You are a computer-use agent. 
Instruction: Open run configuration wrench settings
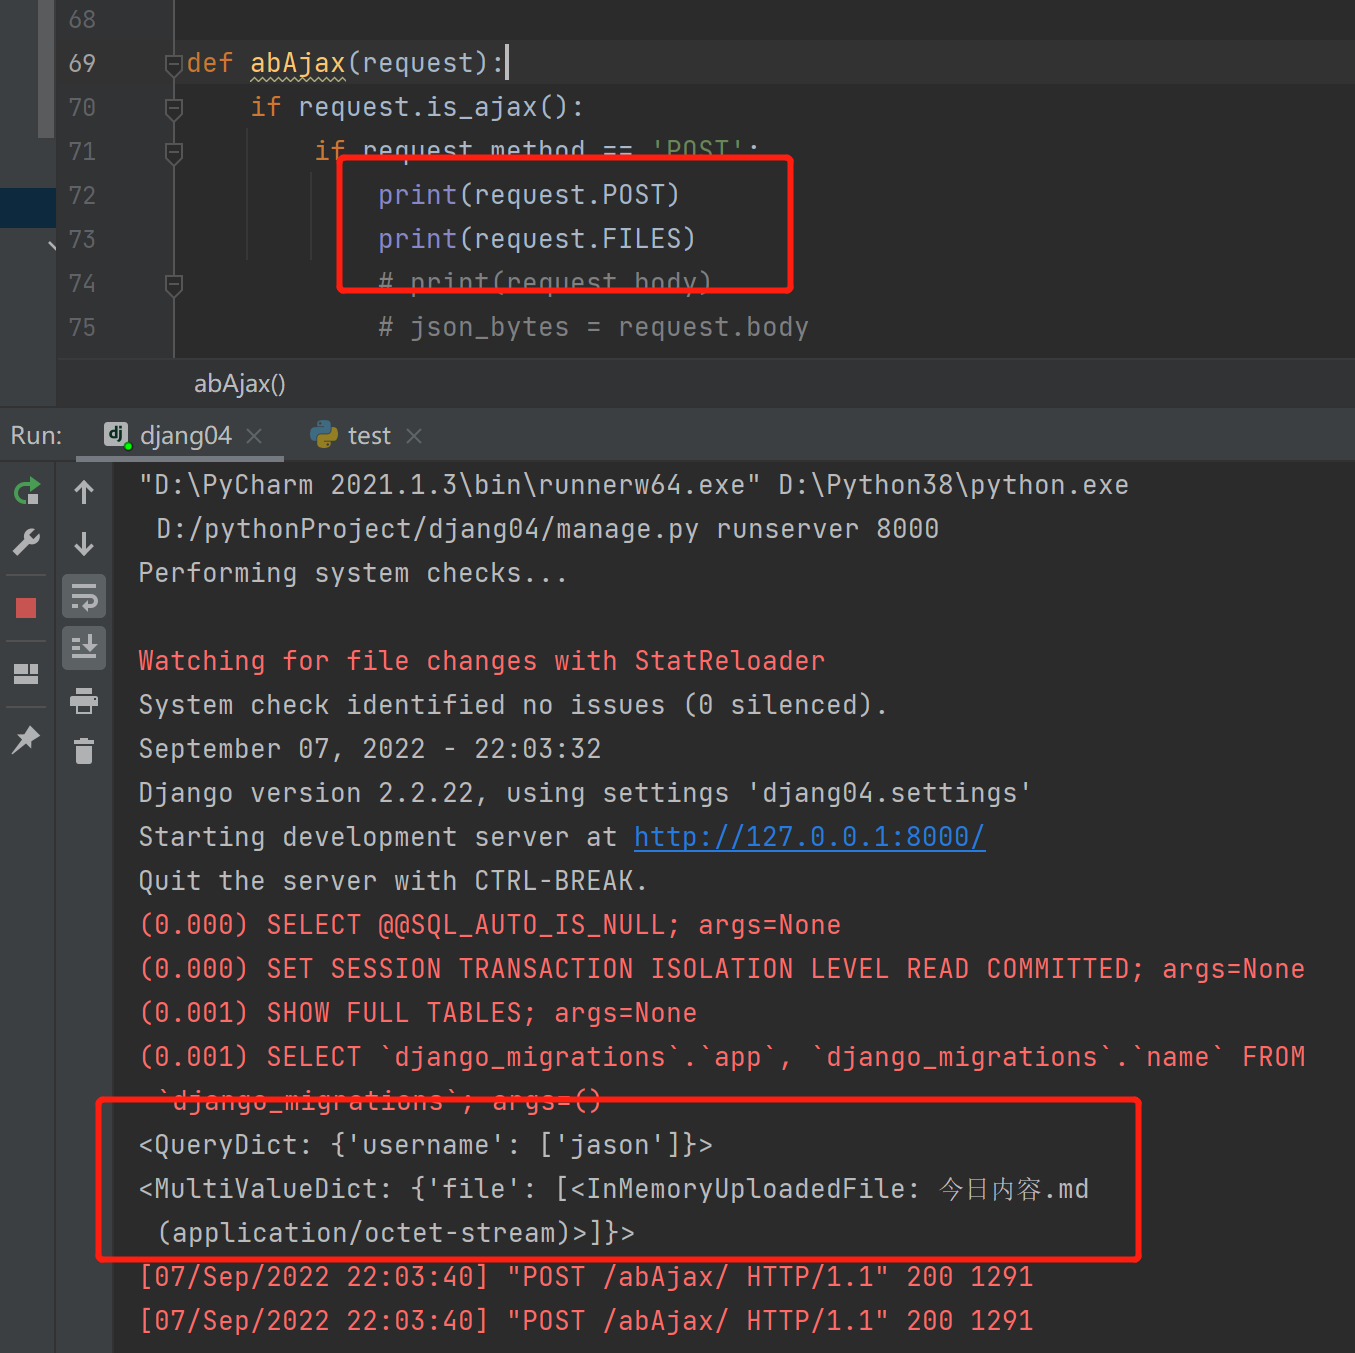[27, 542]
